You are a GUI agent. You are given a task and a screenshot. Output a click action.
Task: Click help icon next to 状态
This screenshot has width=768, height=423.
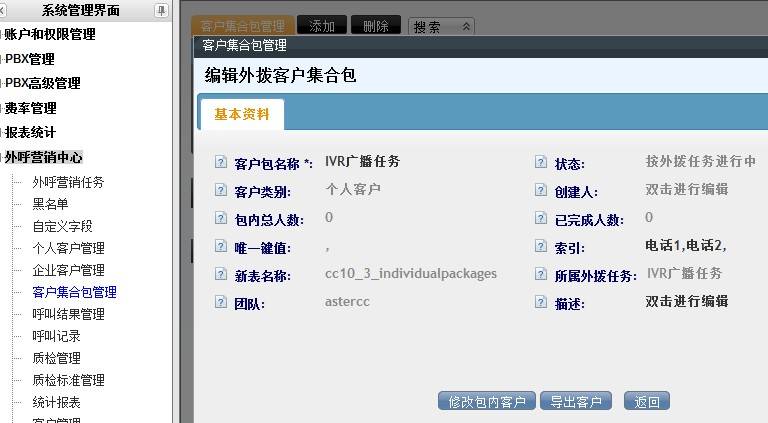tap(541, 162)
